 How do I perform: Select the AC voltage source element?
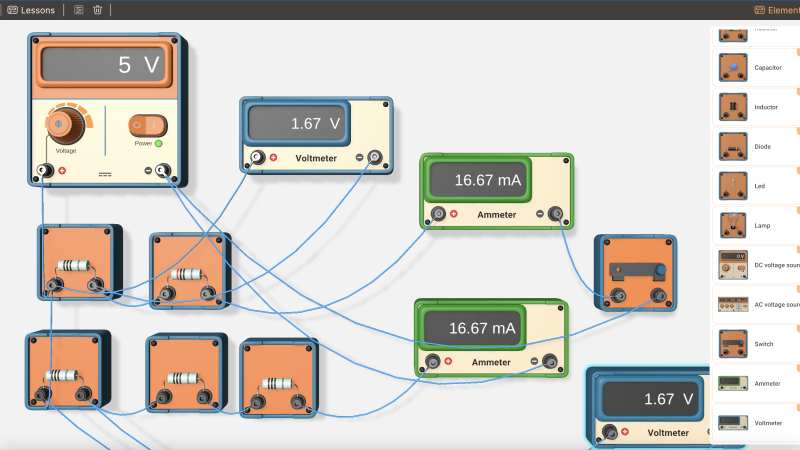click(757, 305)
